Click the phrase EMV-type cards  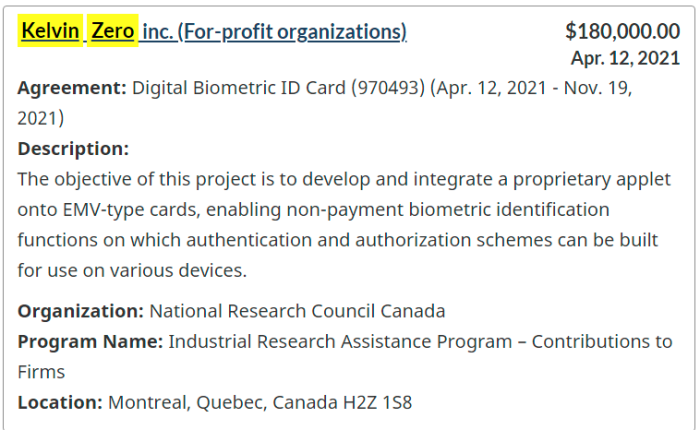coord(131,209)
